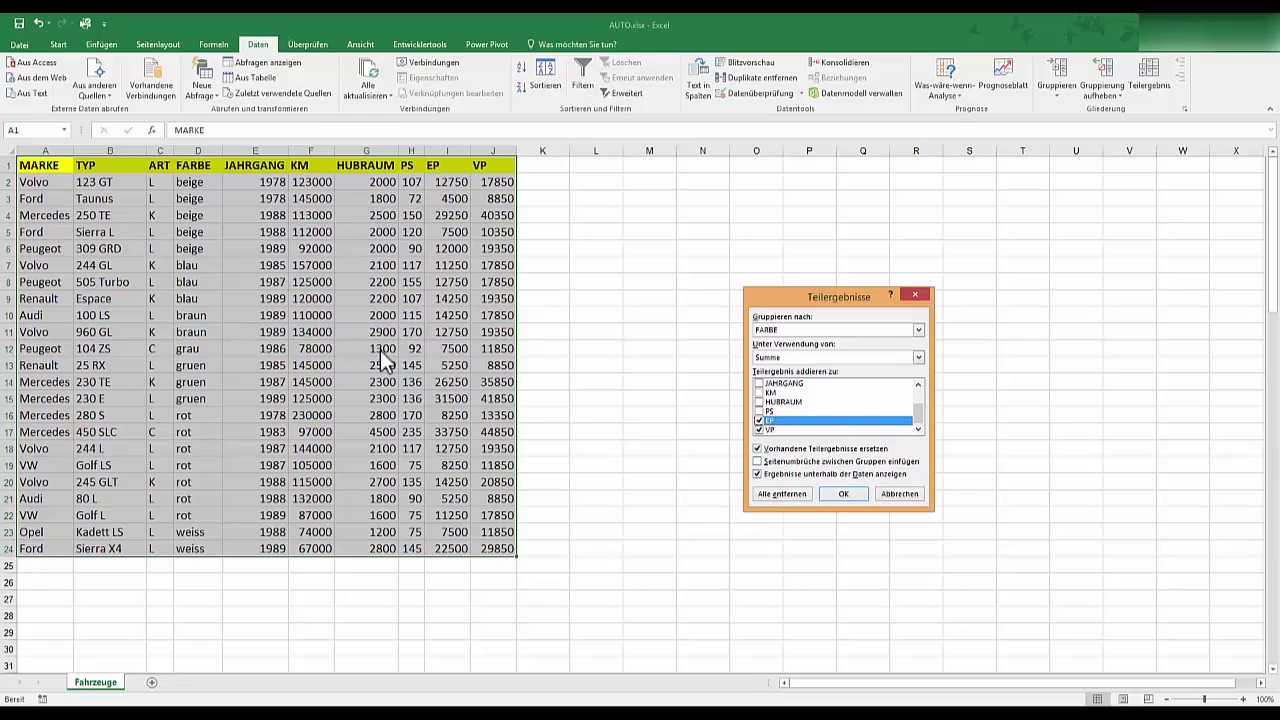
Task: Expand the Name Box dropdown
Action: [x=64, y=130]
